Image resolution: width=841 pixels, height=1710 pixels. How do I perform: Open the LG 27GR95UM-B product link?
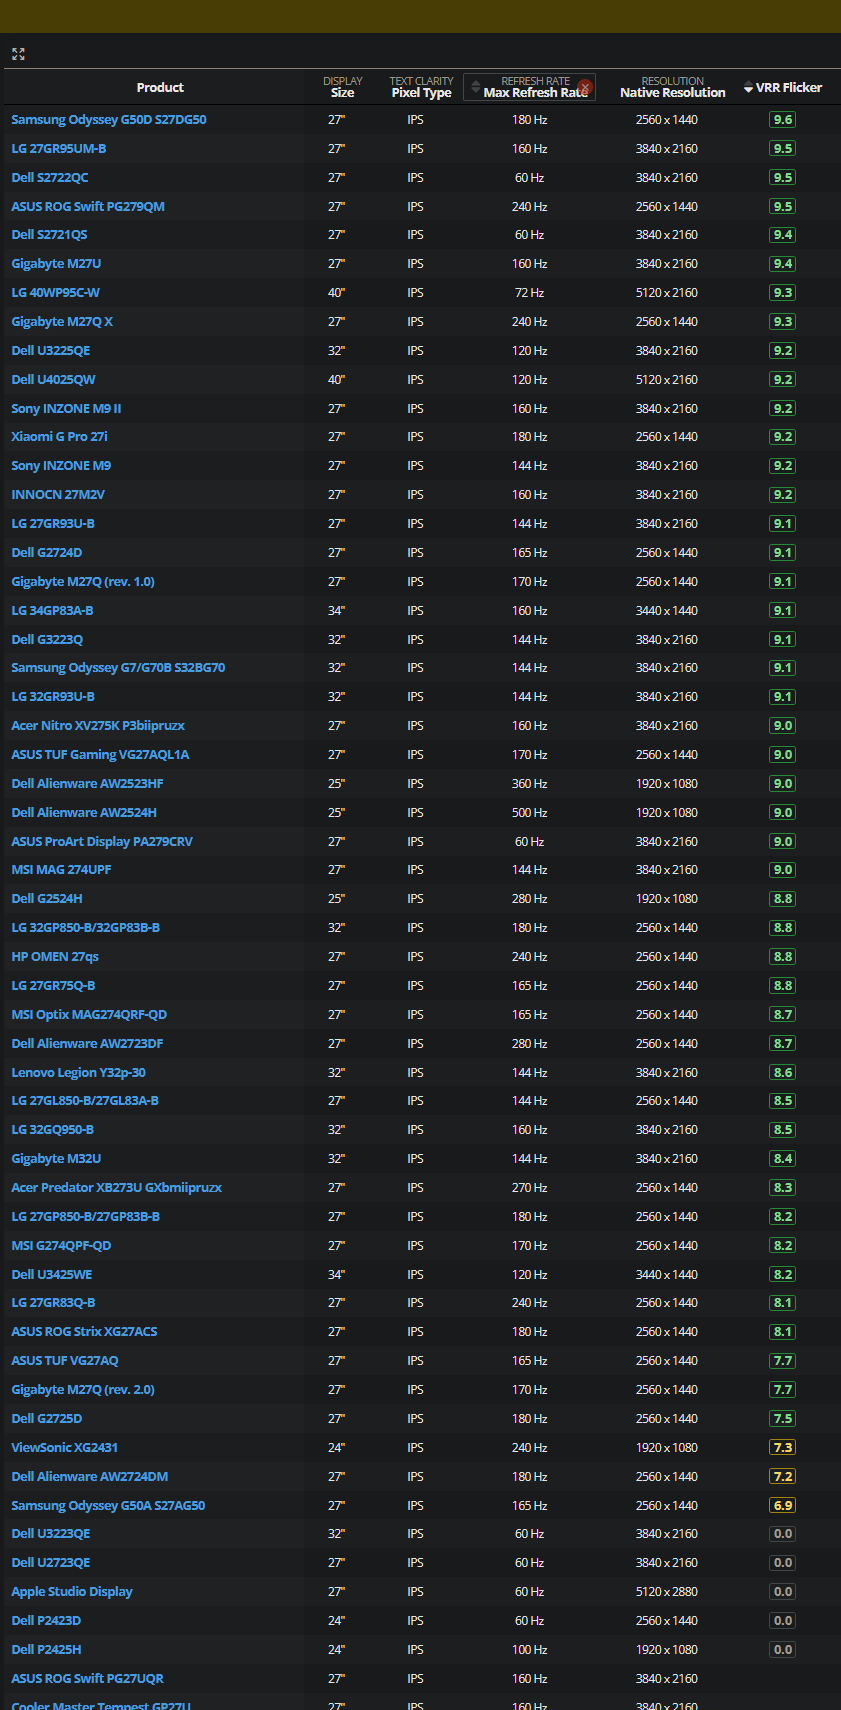[59, 148]
